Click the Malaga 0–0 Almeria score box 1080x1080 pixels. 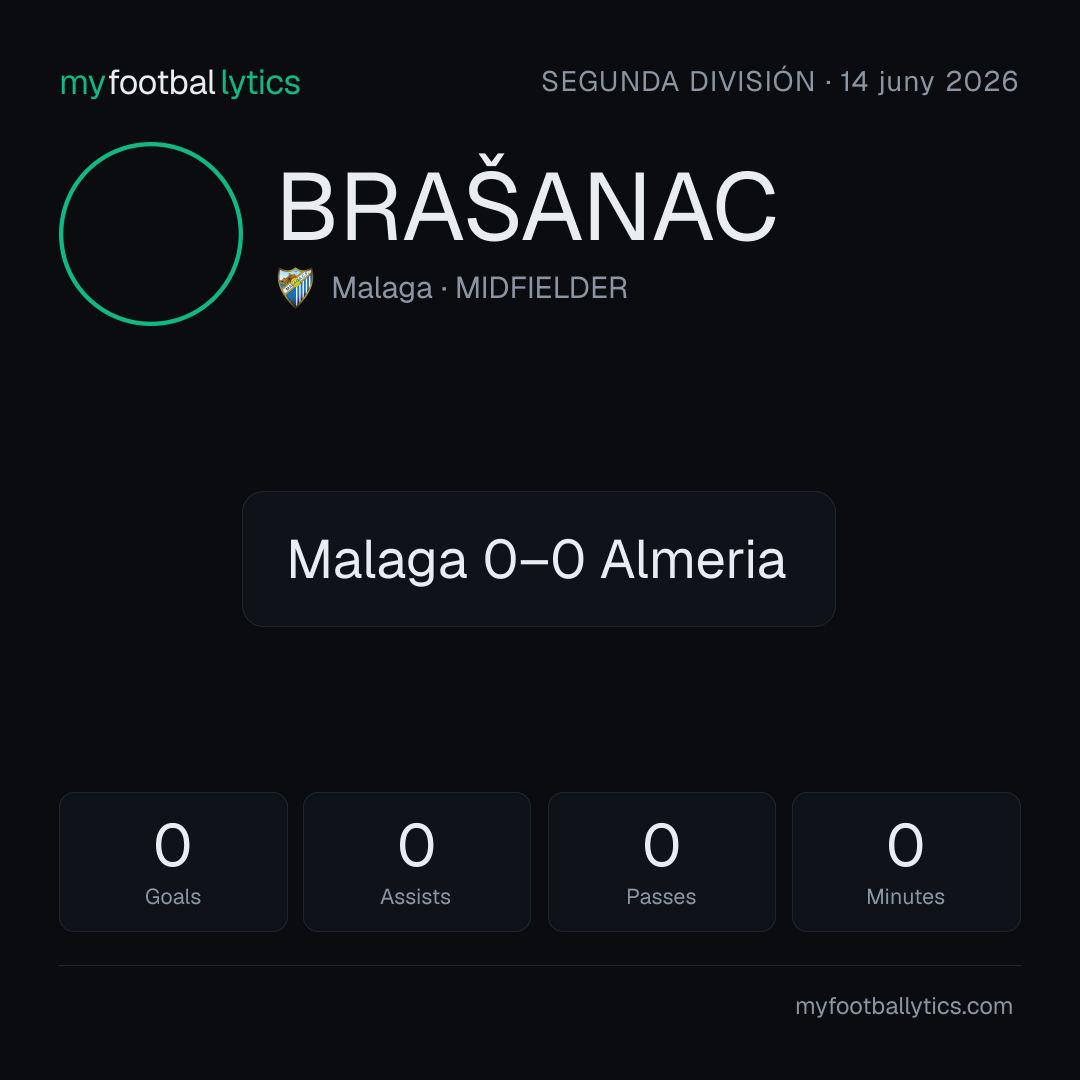[539, 559]
